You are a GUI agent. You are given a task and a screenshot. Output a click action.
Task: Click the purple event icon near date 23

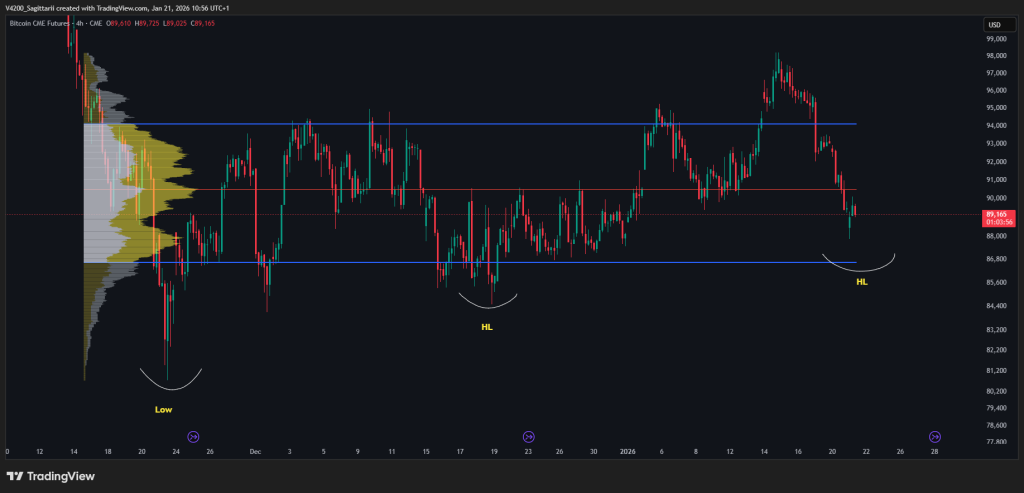[x=528, y=437]
